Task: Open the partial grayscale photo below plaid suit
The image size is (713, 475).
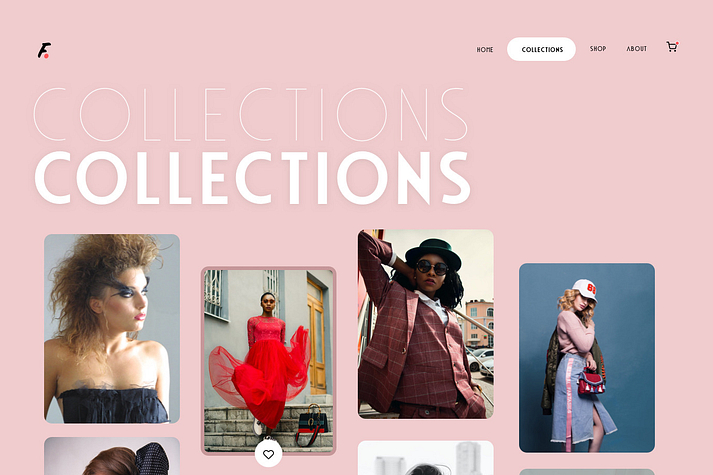Action: point(426,458)
